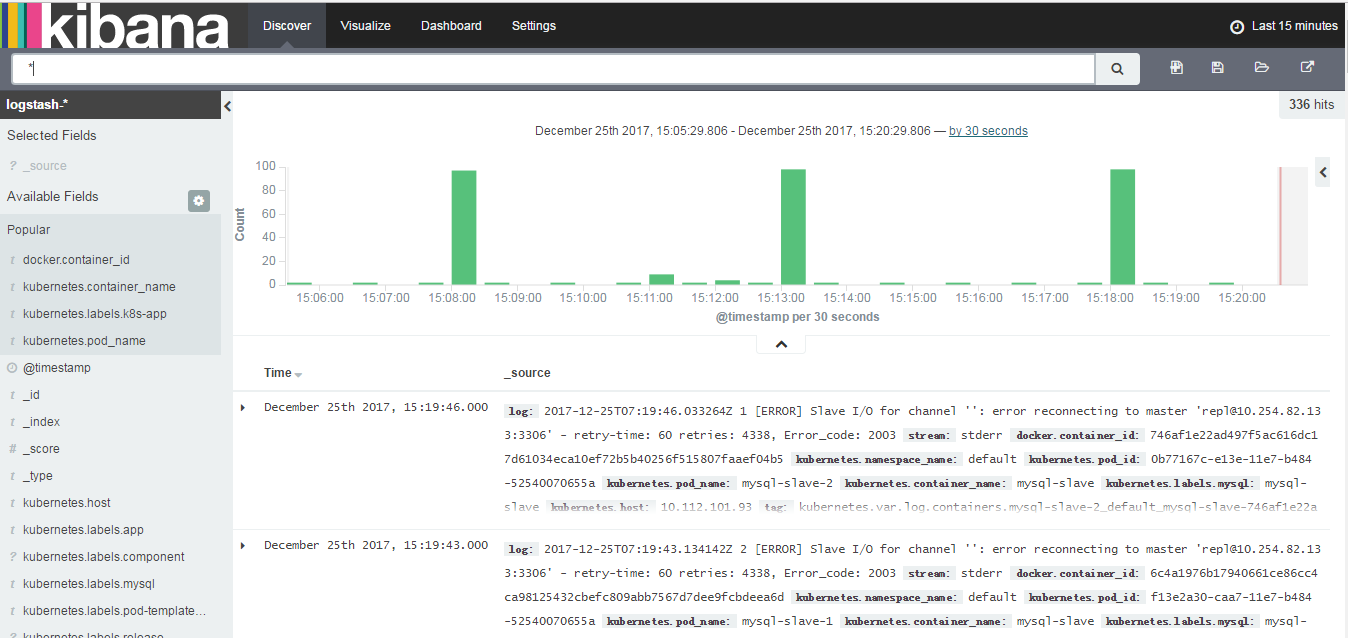Change interval via the by 30 seconds link
The height and width of the screenshot is (638, 1348).
[x=988, y=130]
